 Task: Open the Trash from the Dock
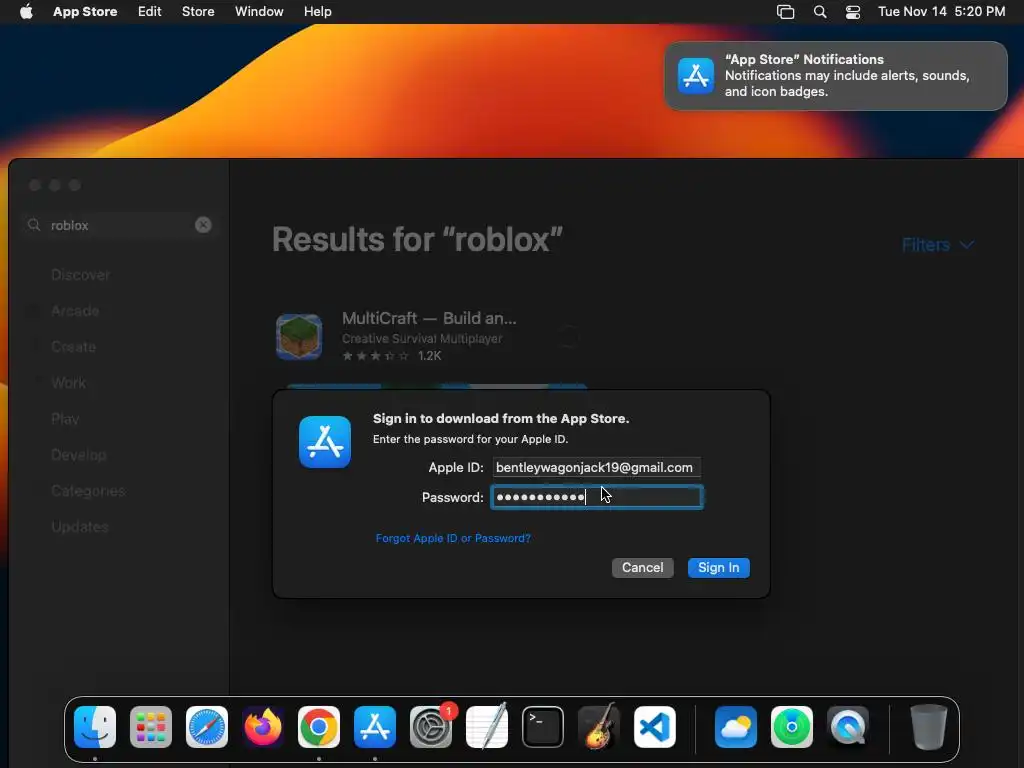click(x=928, y=727)
